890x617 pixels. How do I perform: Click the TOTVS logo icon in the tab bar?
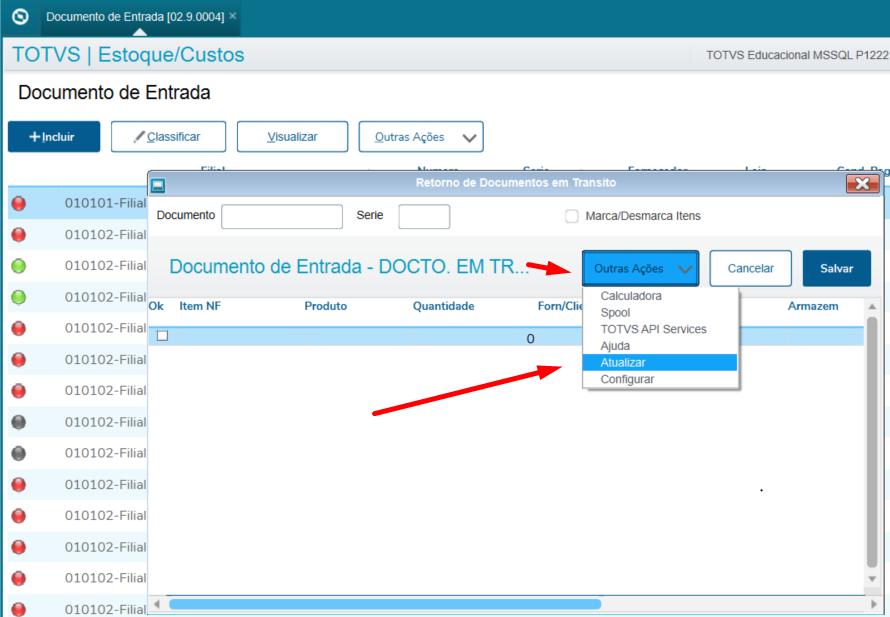tap(20, 16)
